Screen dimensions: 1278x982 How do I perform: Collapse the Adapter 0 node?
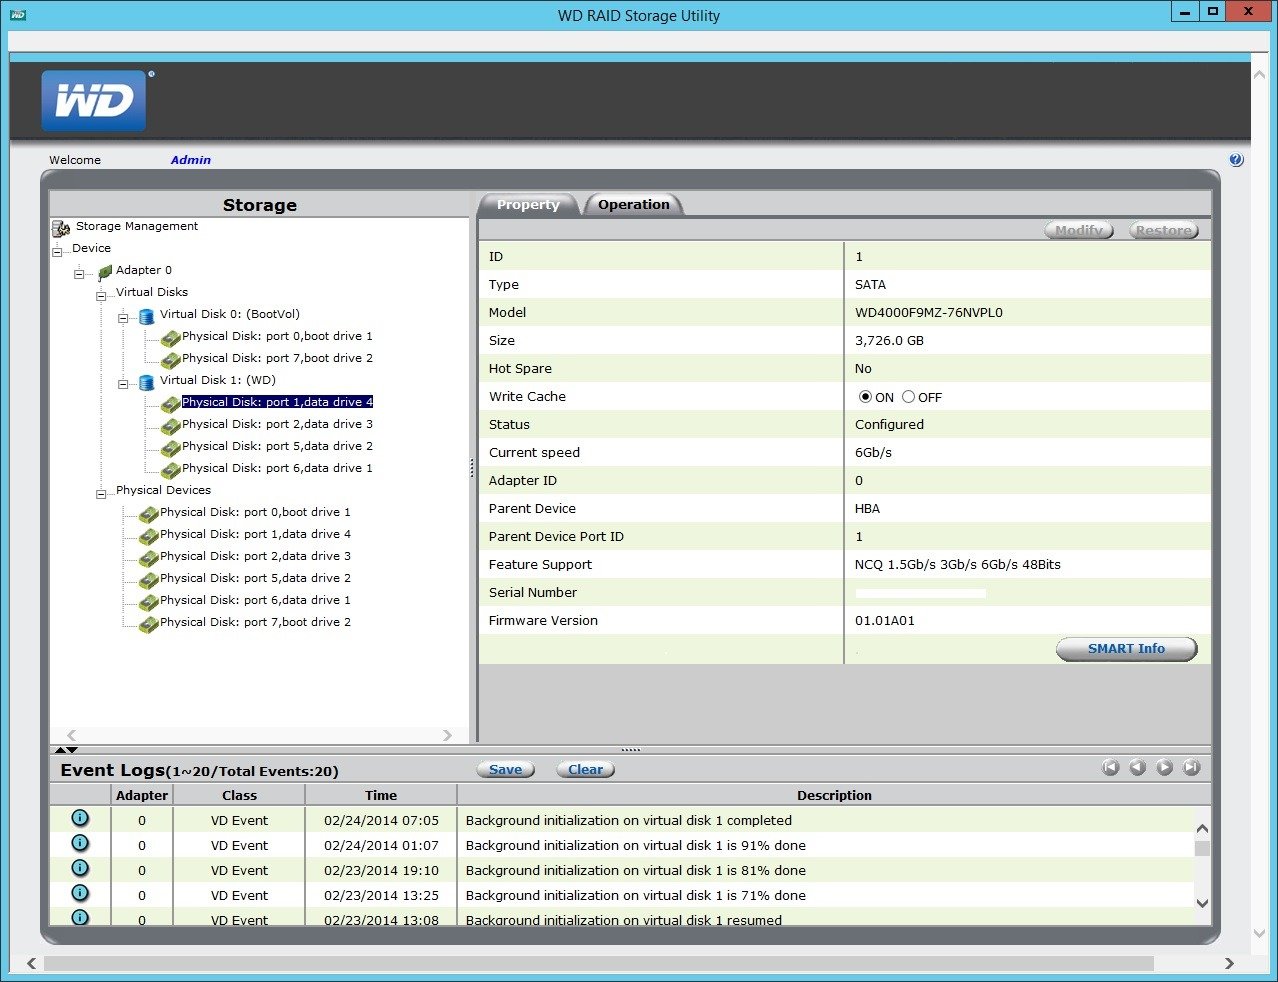click(79, 272)
